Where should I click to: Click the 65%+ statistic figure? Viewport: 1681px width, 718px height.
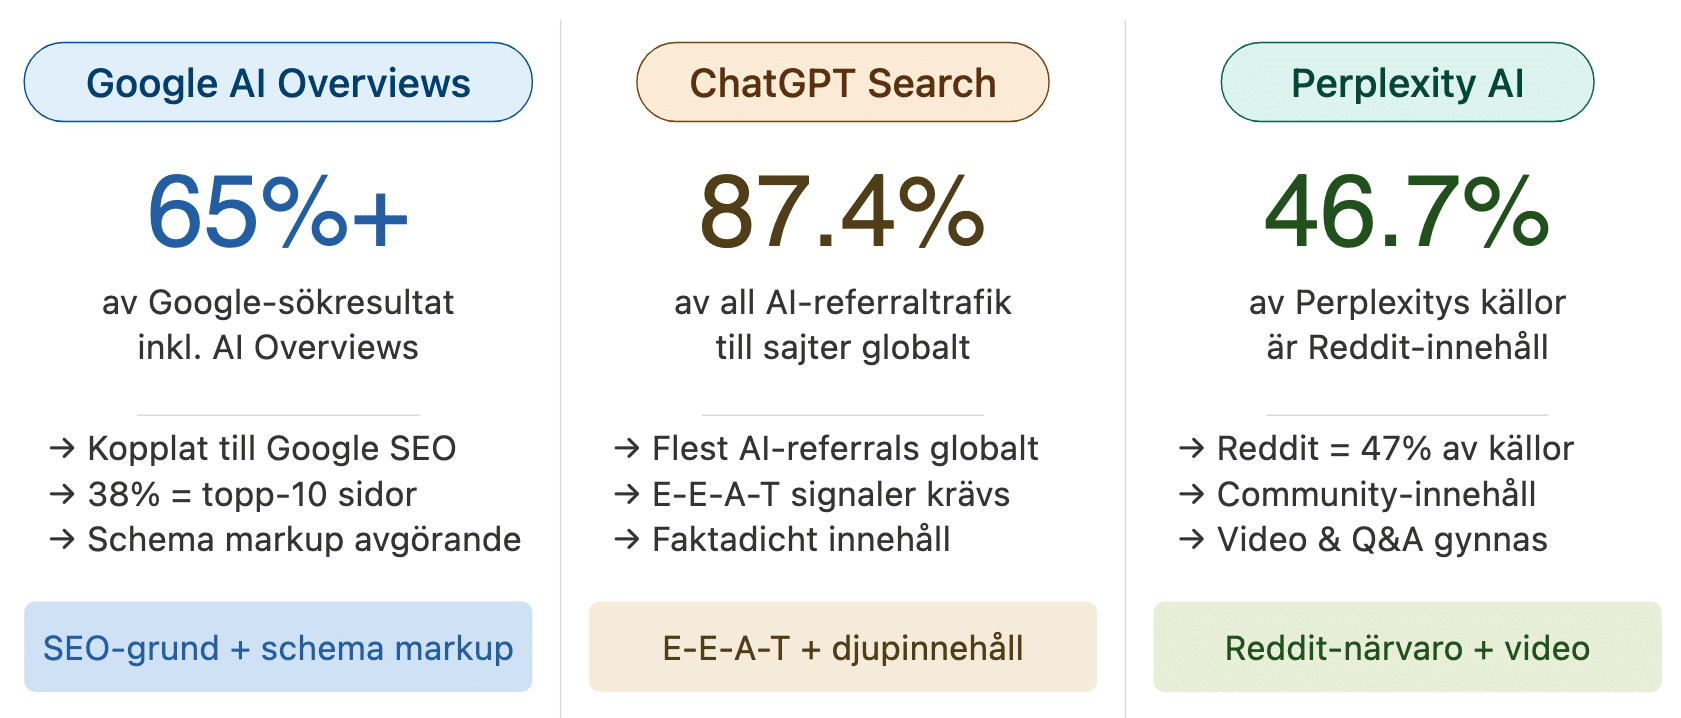pyautogui.click(x=278, y=211)
